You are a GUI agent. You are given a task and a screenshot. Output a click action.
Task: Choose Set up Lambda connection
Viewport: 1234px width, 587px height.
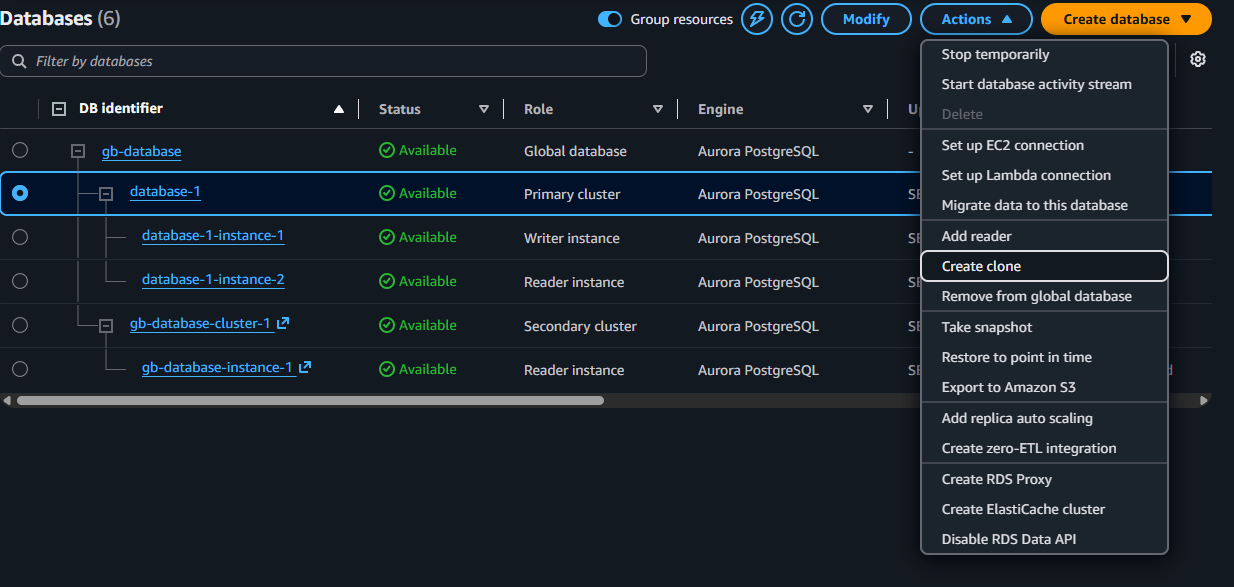1044,175
